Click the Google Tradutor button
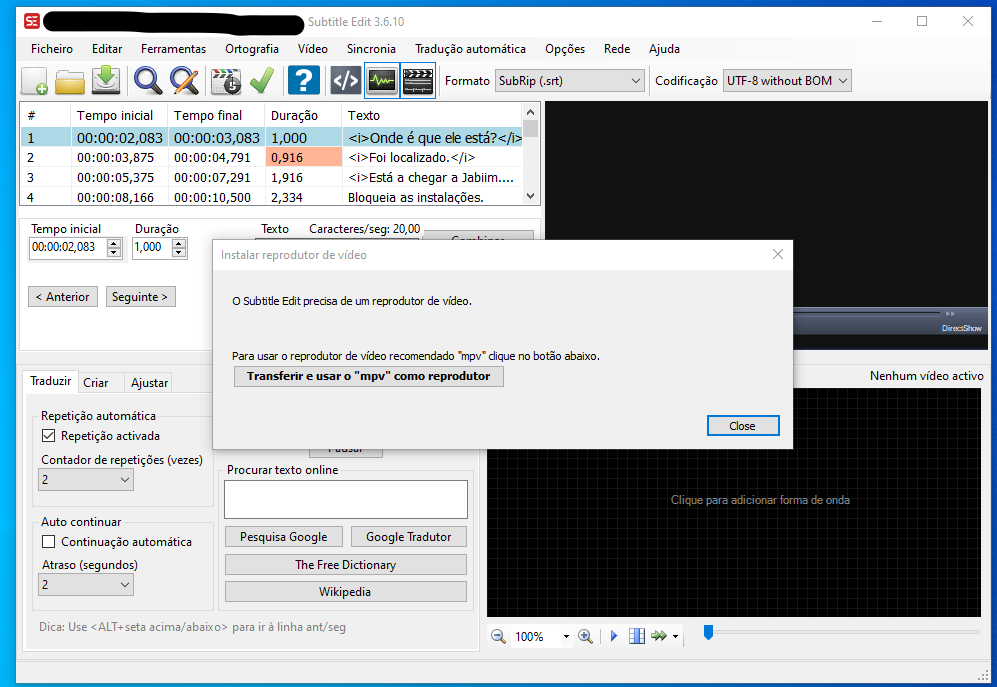997x687 pixels. 408,537
